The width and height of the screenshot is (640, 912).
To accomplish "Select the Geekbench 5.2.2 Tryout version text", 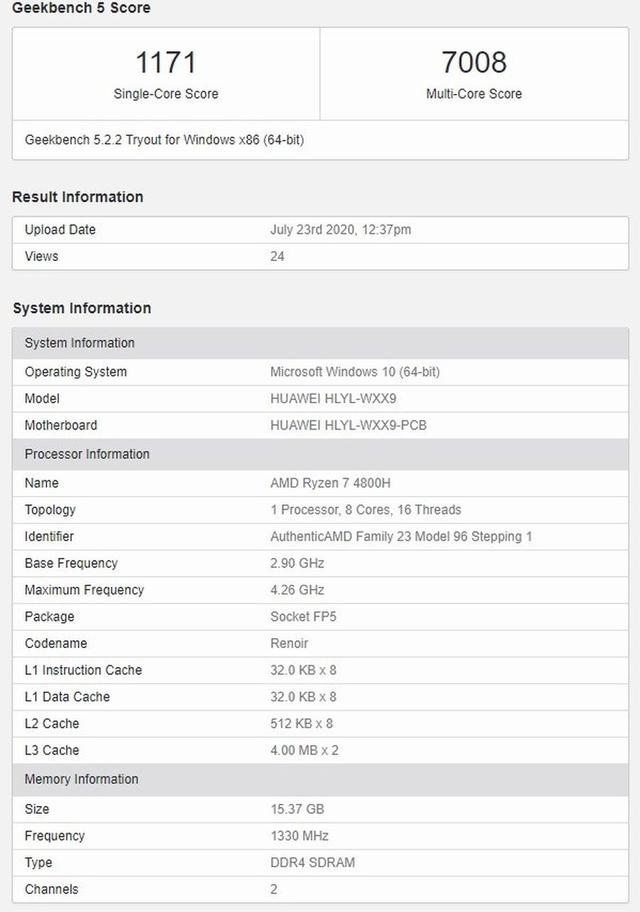I will click(x=164, y=140).
